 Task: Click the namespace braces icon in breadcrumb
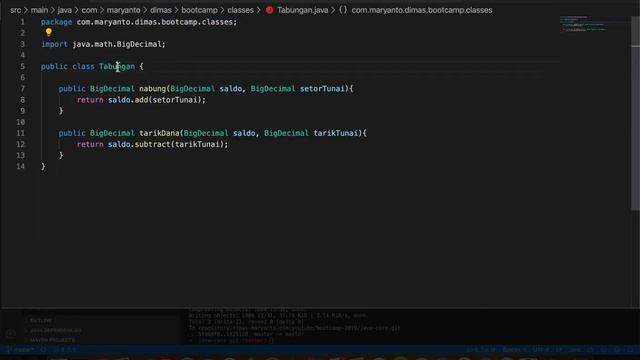point(343,10)
